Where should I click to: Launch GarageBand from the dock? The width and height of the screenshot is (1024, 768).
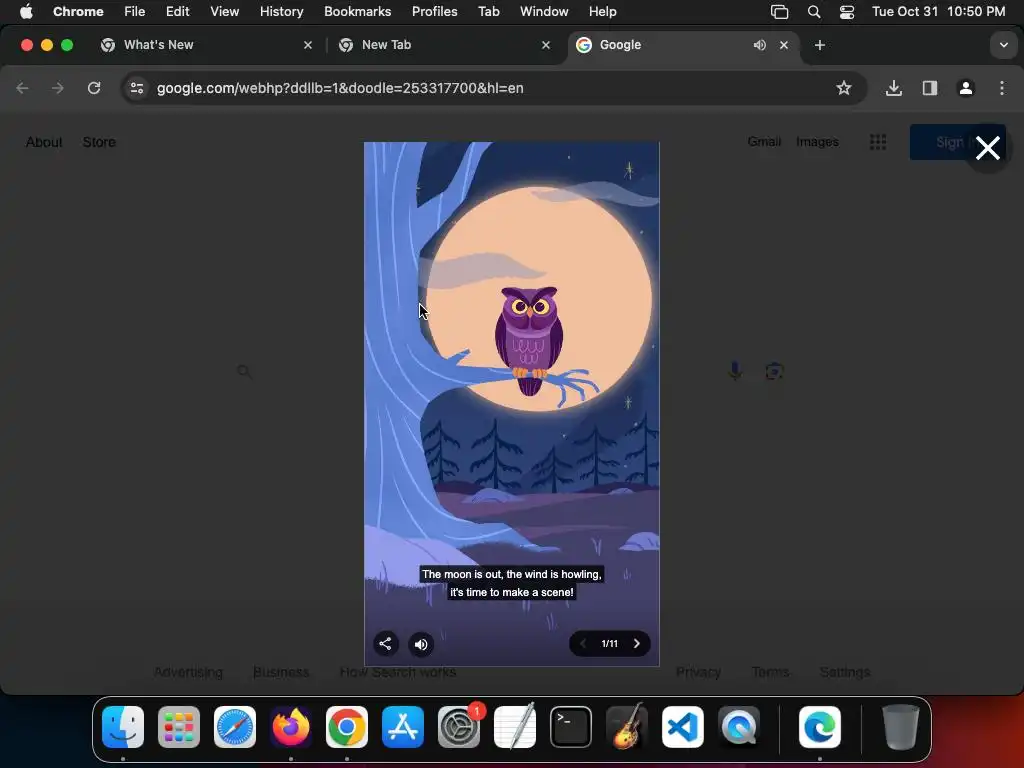point(627,727)
